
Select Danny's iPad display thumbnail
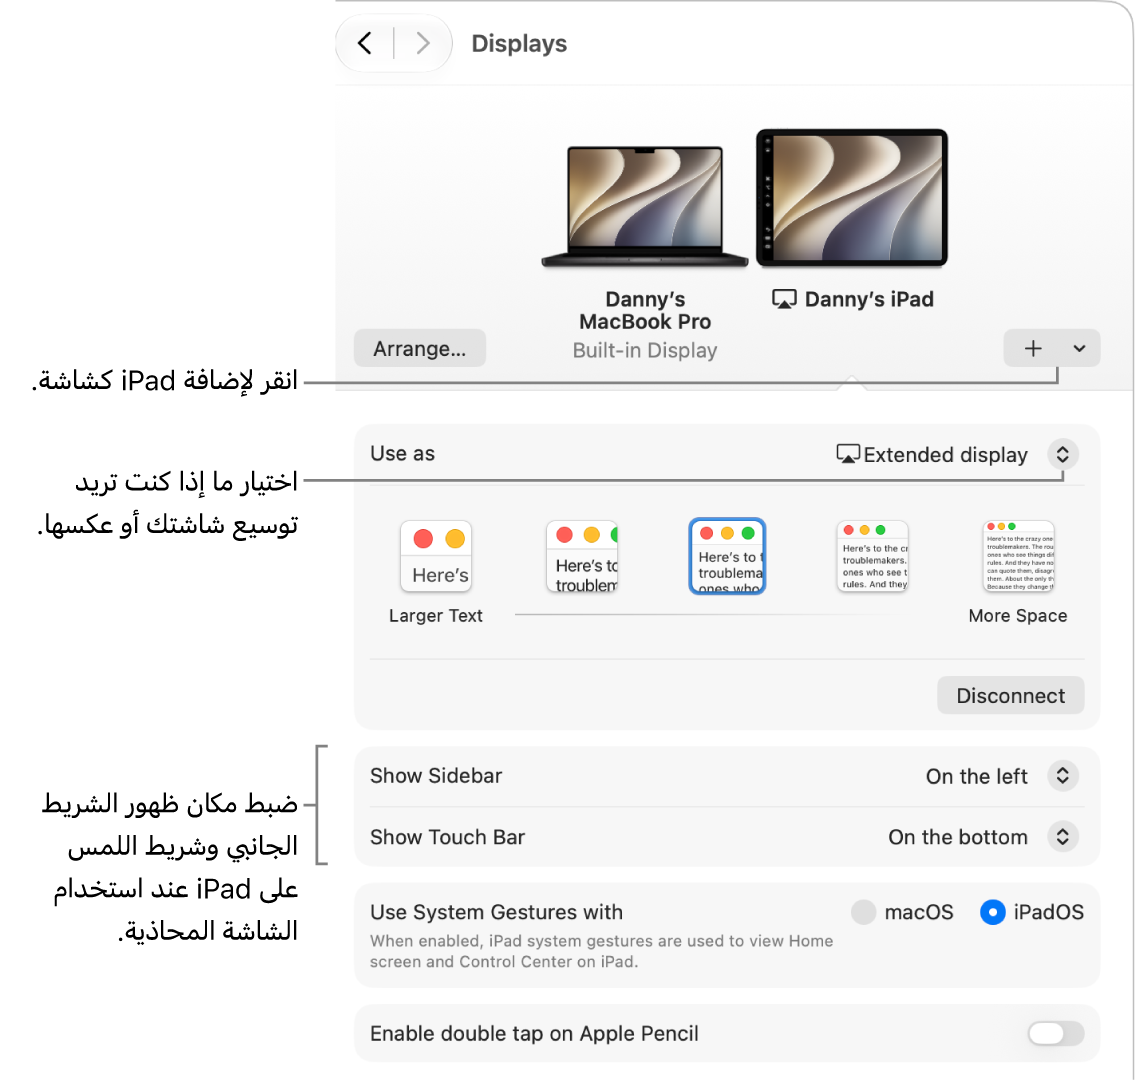click(x=852, y=199)
